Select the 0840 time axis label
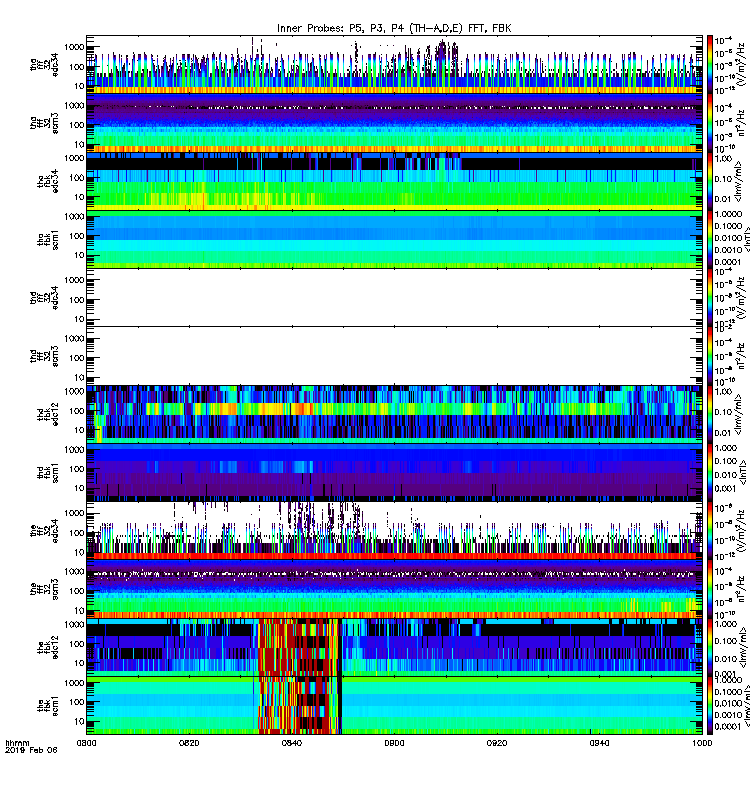Viewport: 750px width, 800px height. (x=292, y=743)
